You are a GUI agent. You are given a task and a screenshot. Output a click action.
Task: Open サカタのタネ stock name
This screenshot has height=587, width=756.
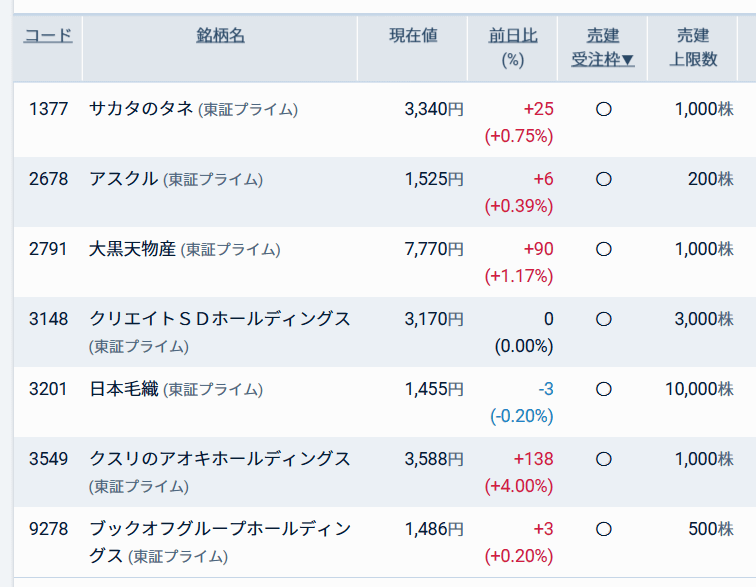click(x=141, y=109)
